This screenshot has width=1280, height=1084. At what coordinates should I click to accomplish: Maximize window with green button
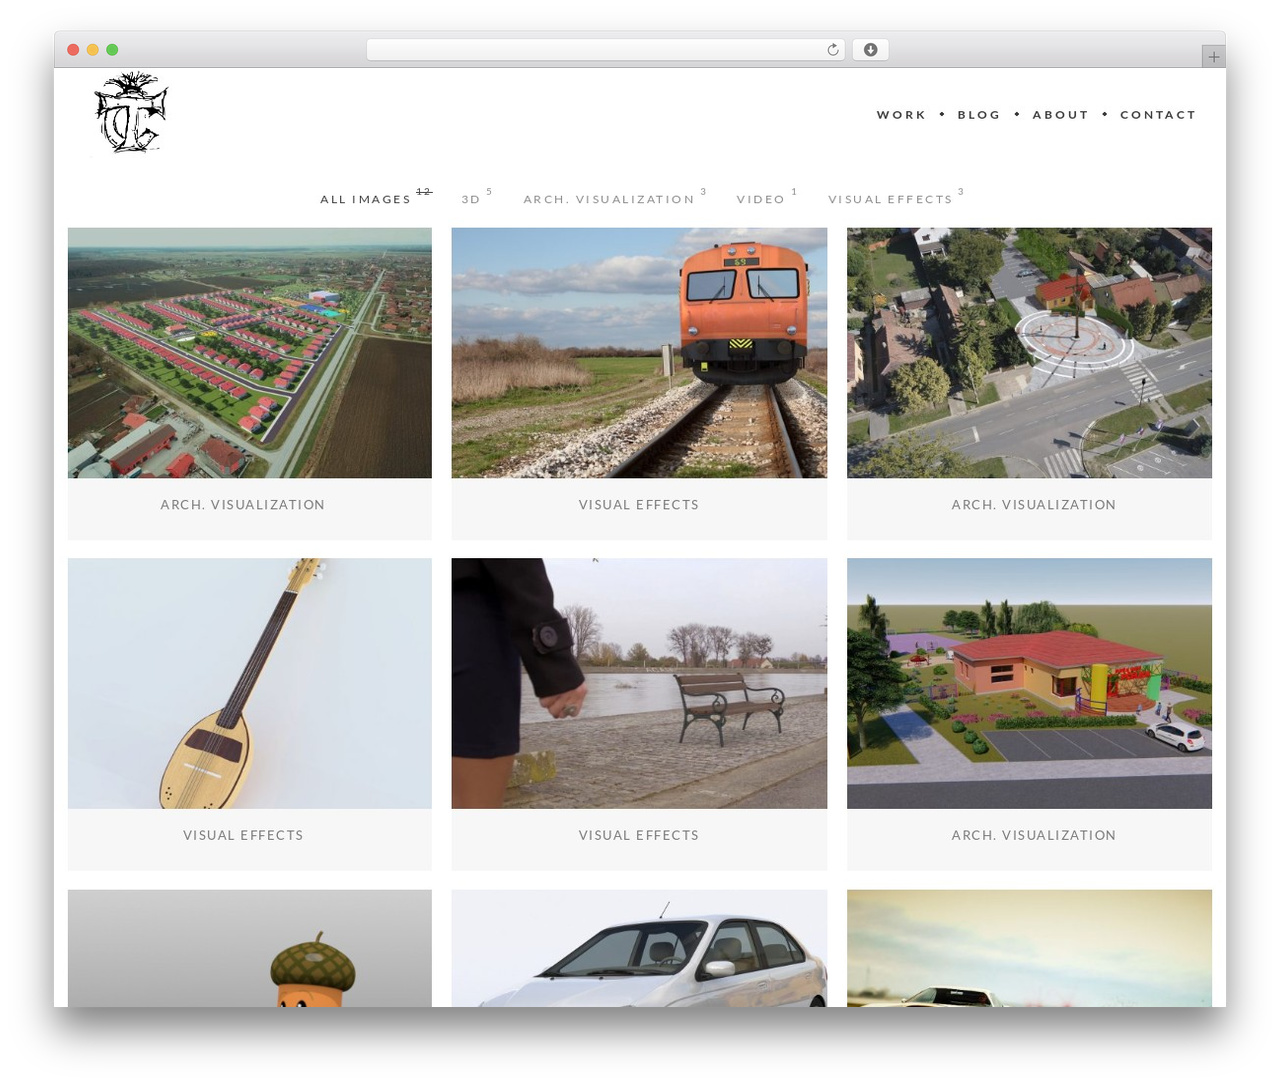112,50
